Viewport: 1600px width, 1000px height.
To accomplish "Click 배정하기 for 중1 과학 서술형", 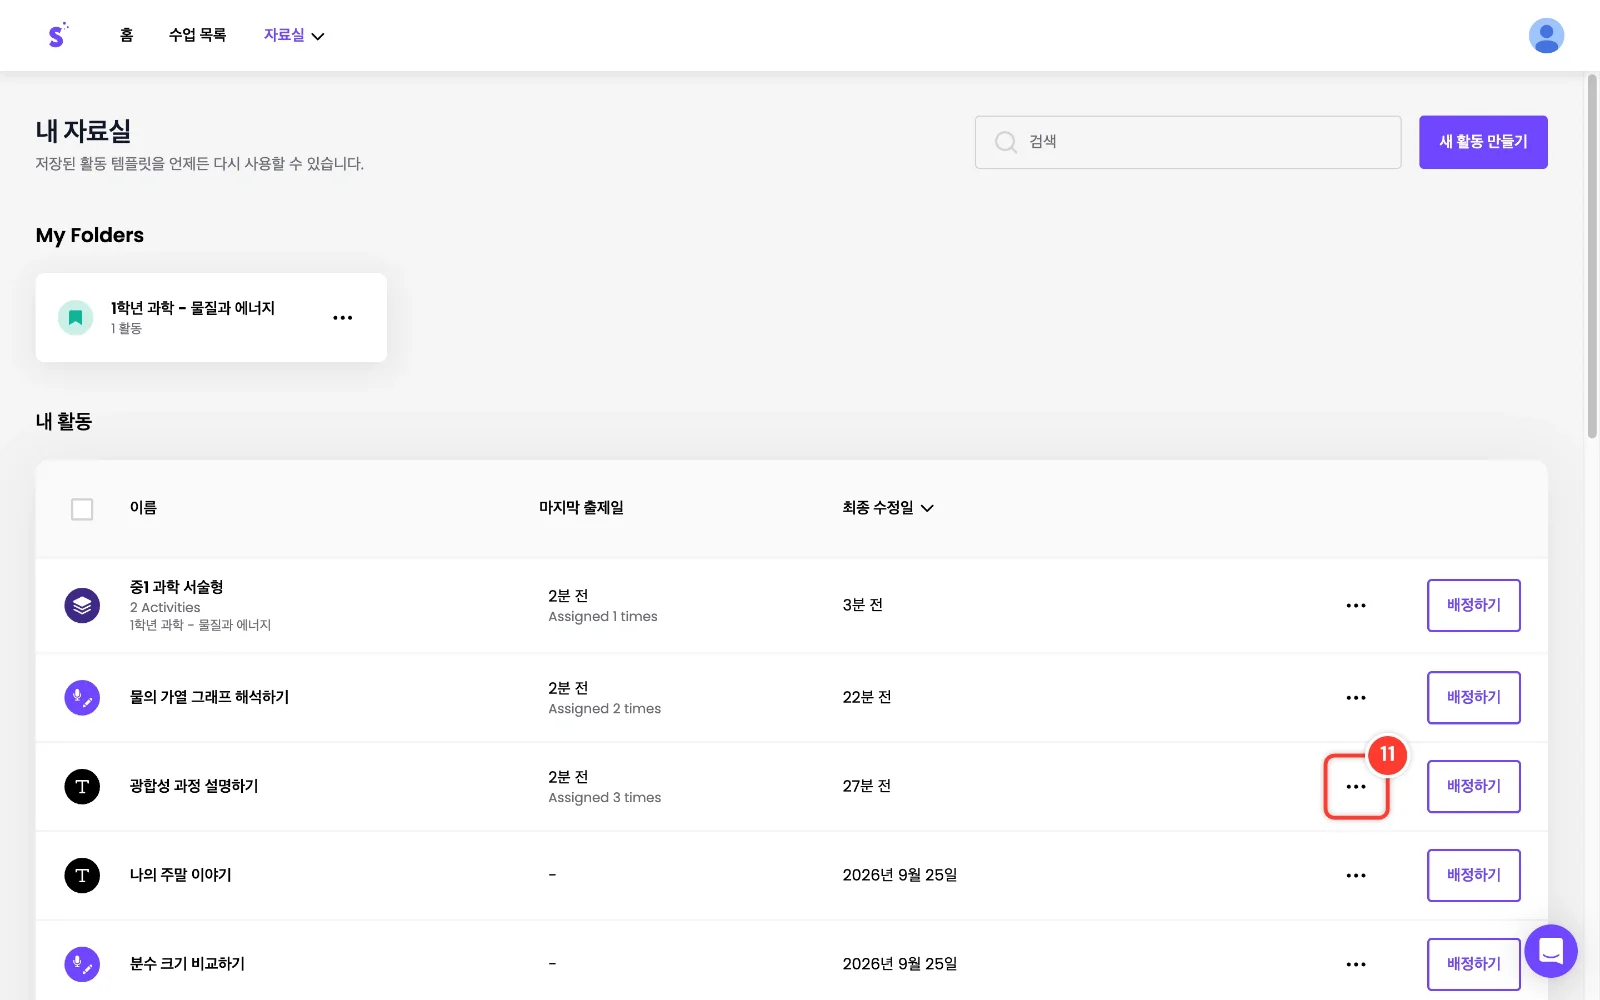I will pyautogui.click(x=1474, y=605).
